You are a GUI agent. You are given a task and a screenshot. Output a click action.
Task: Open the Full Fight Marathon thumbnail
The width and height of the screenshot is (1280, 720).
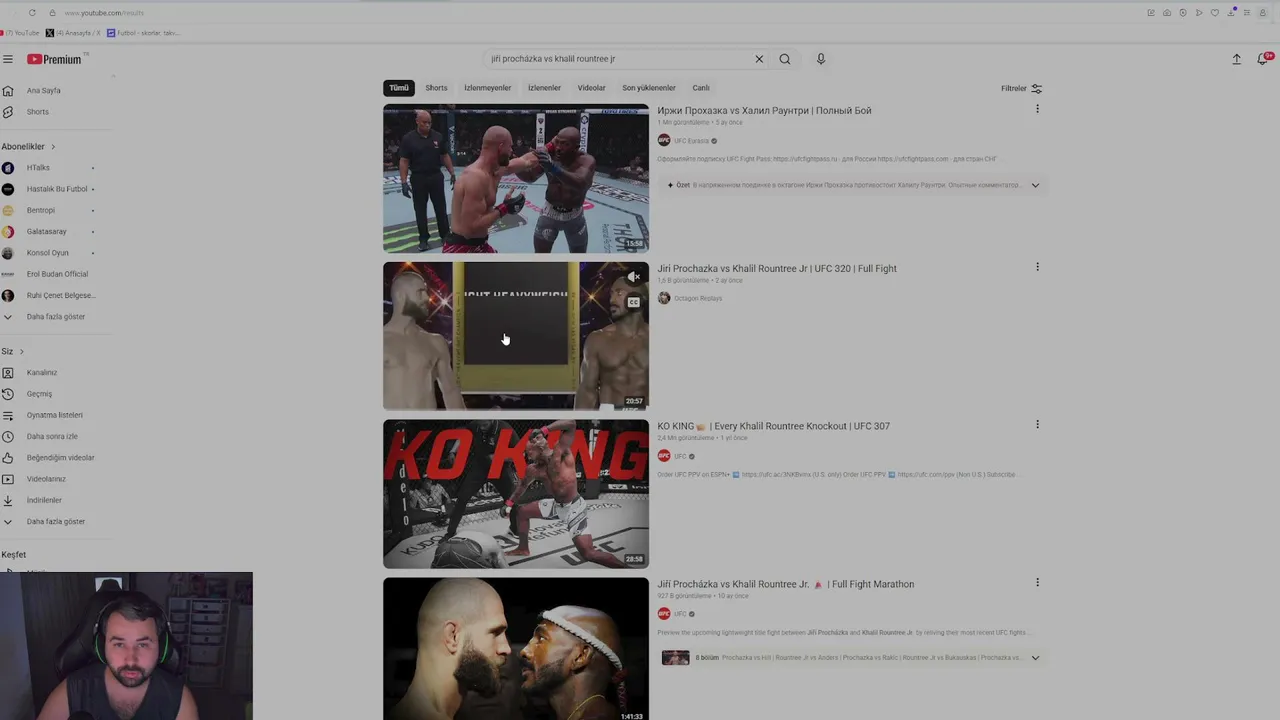(x=516, y=649)
